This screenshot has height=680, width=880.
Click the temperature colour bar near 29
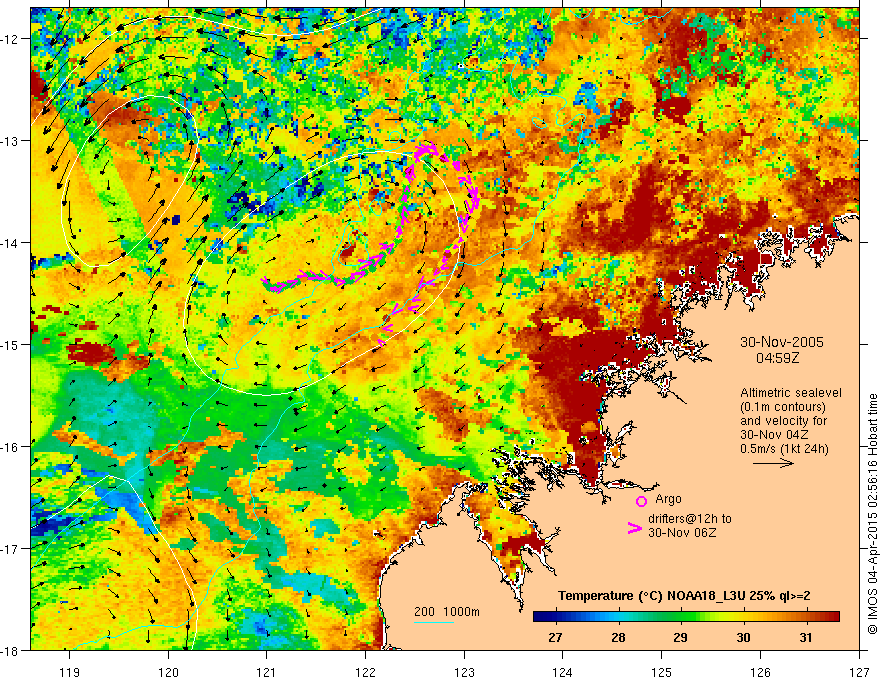[x=681, y=617]
